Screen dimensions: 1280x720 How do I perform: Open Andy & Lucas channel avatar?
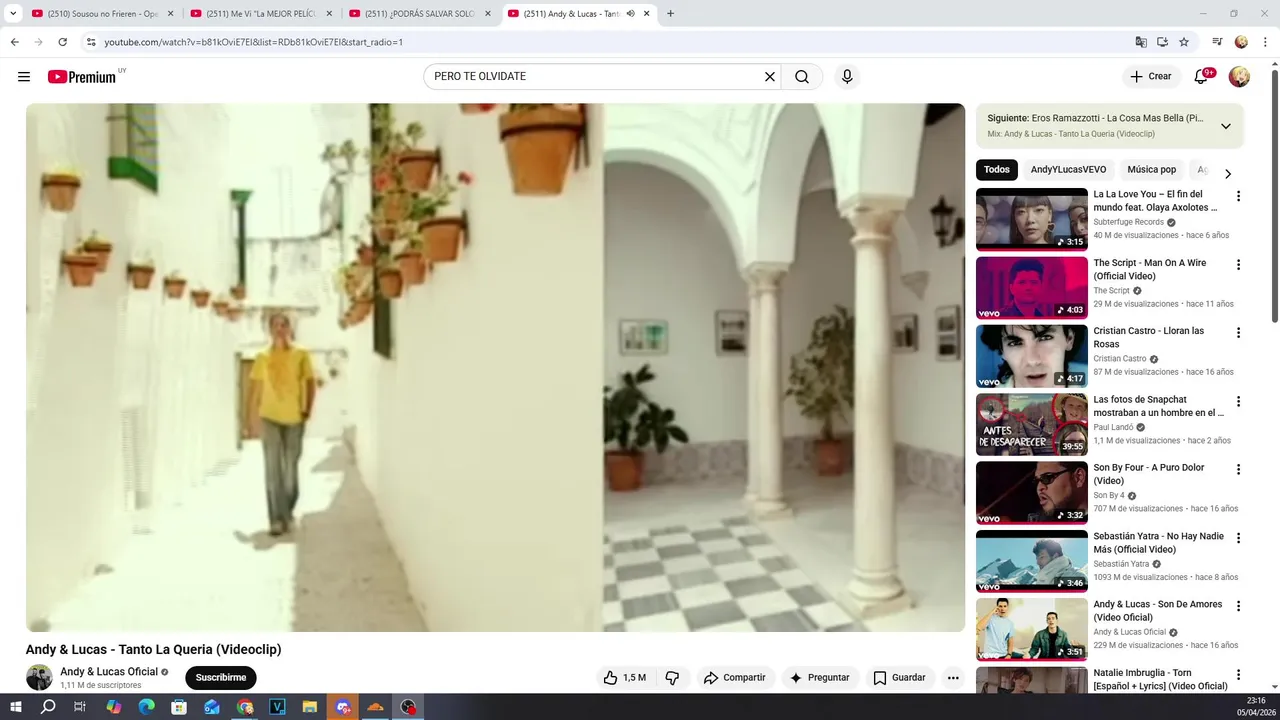(39, 678)
